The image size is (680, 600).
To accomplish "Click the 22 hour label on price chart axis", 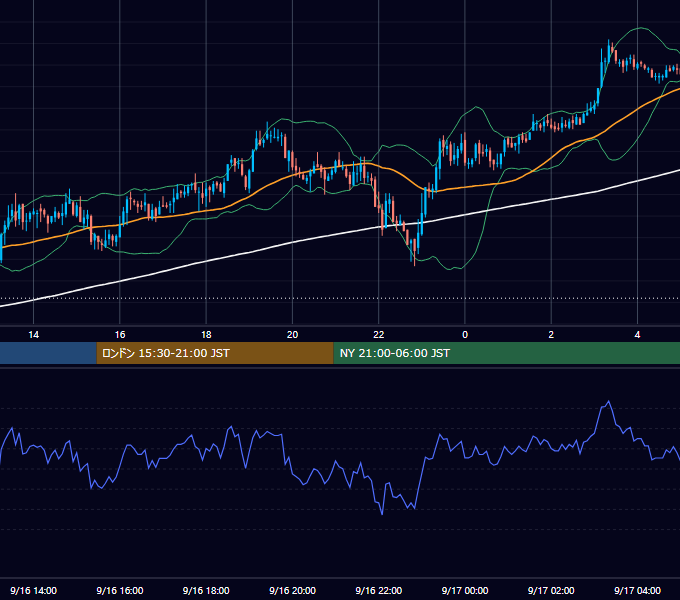I will point(379,335).
